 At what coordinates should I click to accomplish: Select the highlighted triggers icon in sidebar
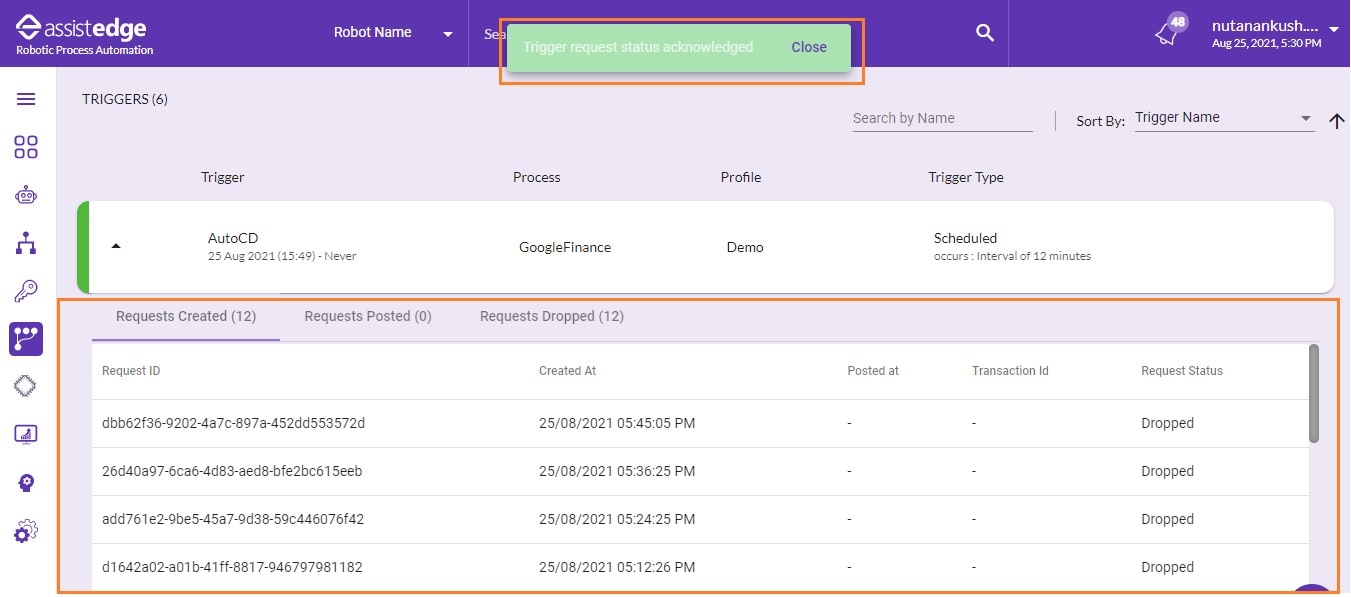click(x=26, y=339)
